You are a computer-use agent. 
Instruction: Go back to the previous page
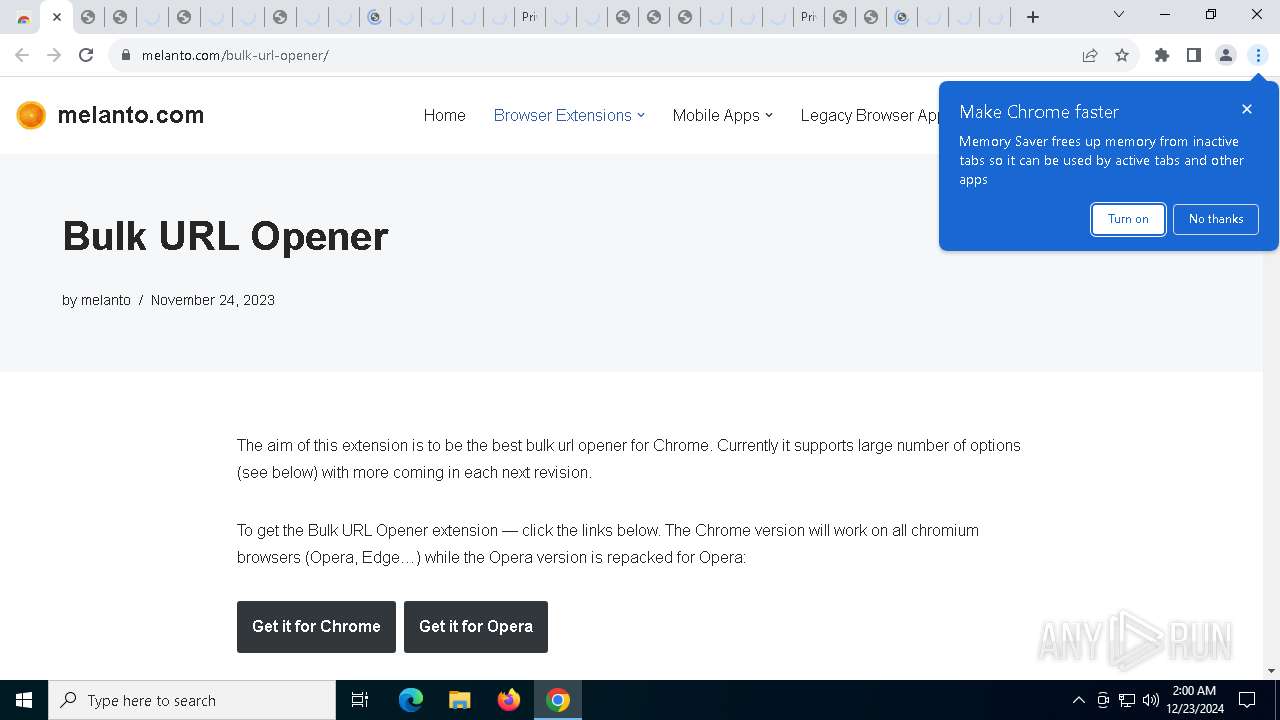pos(22,55)
